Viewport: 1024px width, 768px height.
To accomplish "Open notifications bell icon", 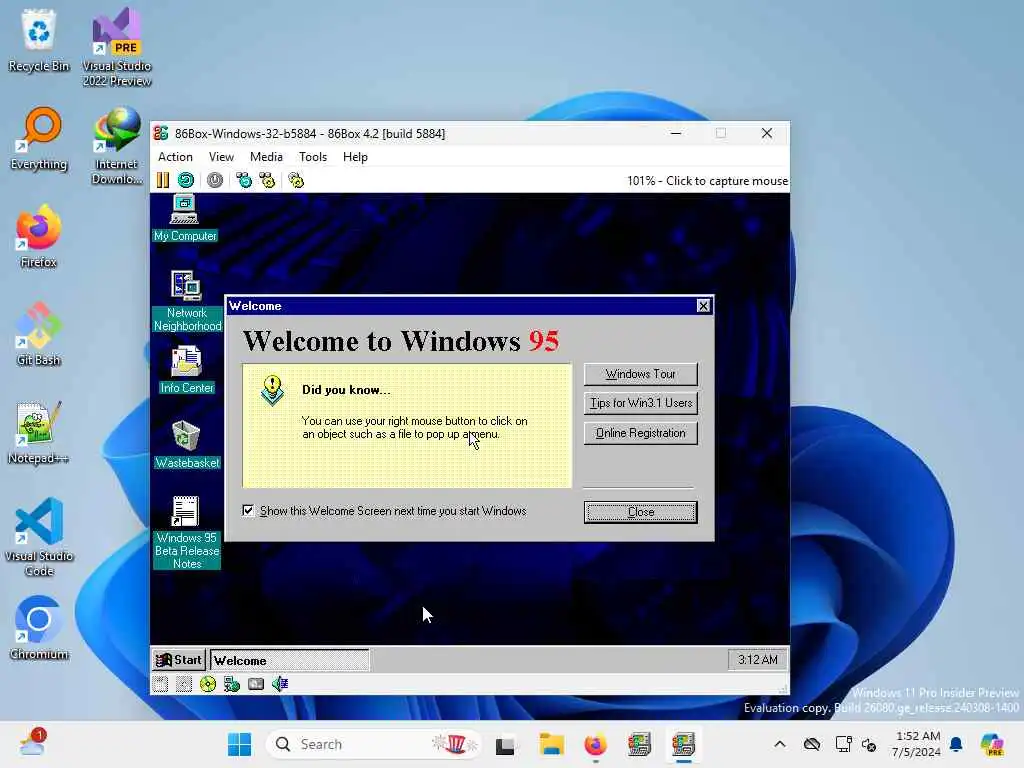I will [956, 744].
